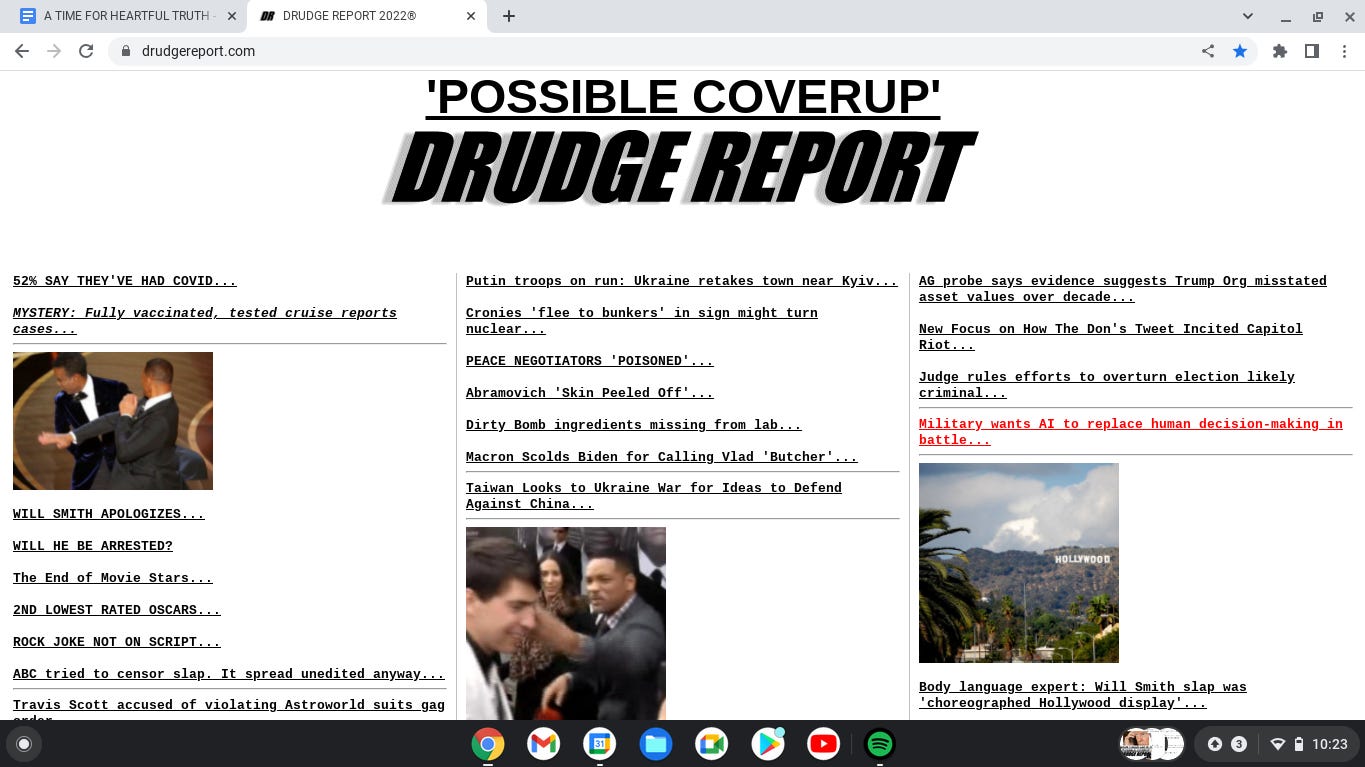Open the Travis Scott Astroworld link
The image size is (1365, 767).
229,709
